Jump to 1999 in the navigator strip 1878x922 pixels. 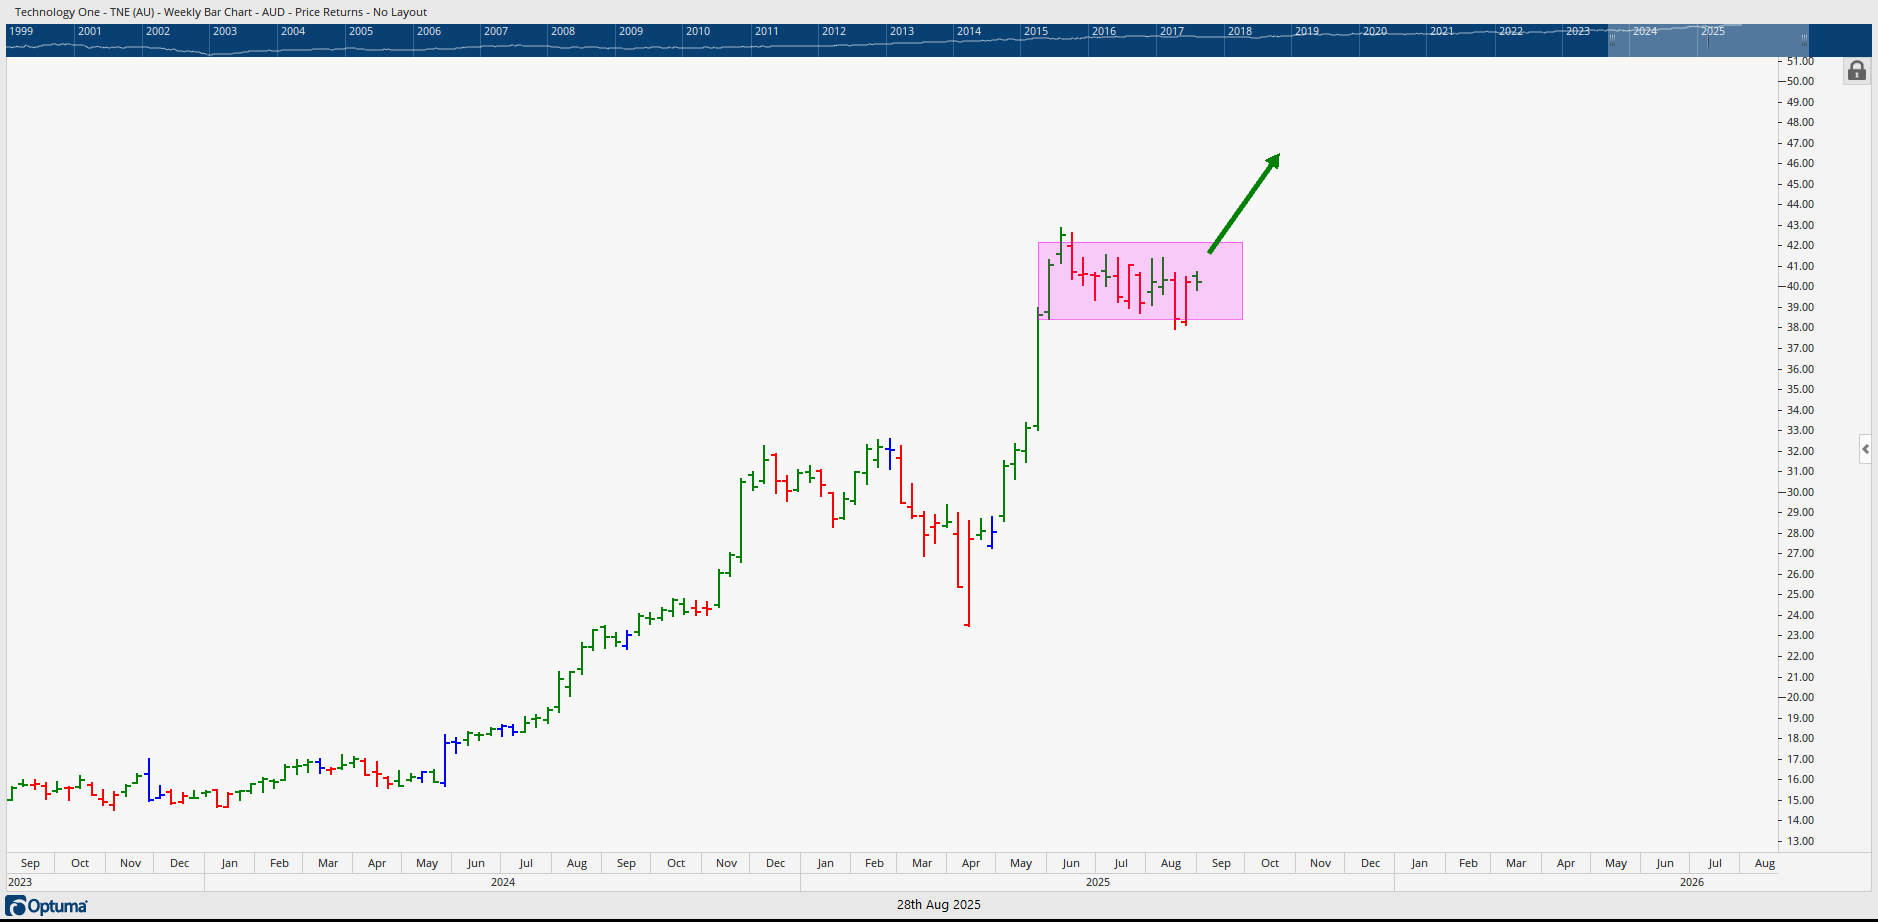(x=21, y=31)
